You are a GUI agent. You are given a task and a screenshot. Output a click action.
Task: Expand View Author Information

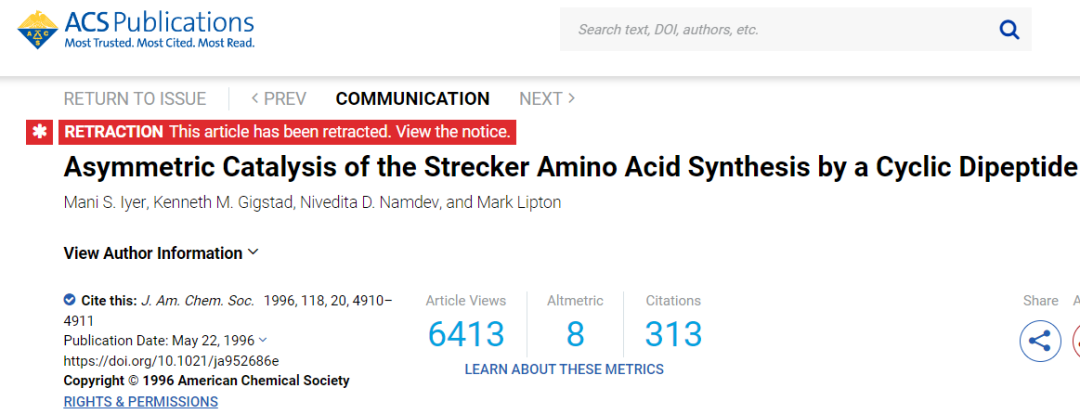point(161,253)
